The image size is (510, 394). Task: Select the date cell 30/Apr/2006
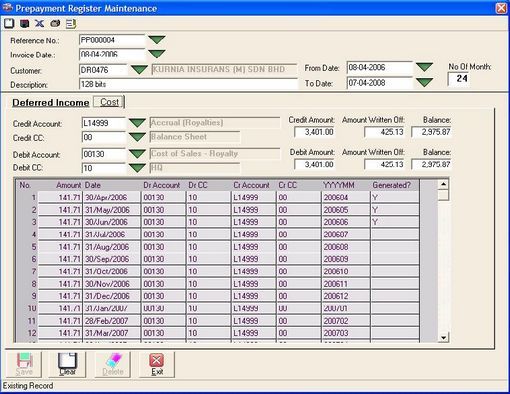[x=112, y=197]
